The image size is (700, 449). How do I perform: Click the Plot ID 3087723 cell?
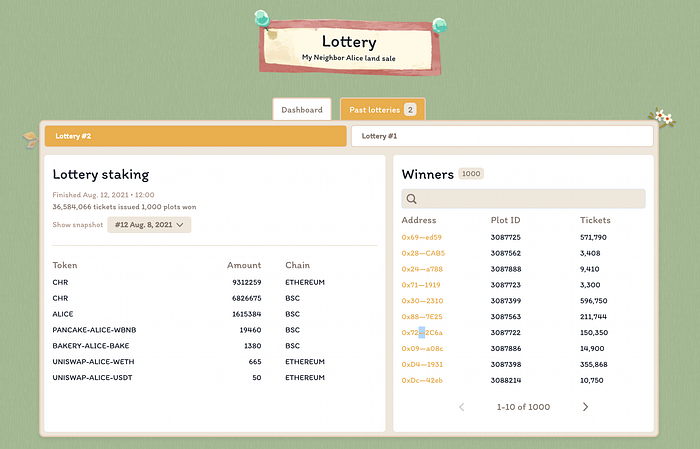point(505,285)
